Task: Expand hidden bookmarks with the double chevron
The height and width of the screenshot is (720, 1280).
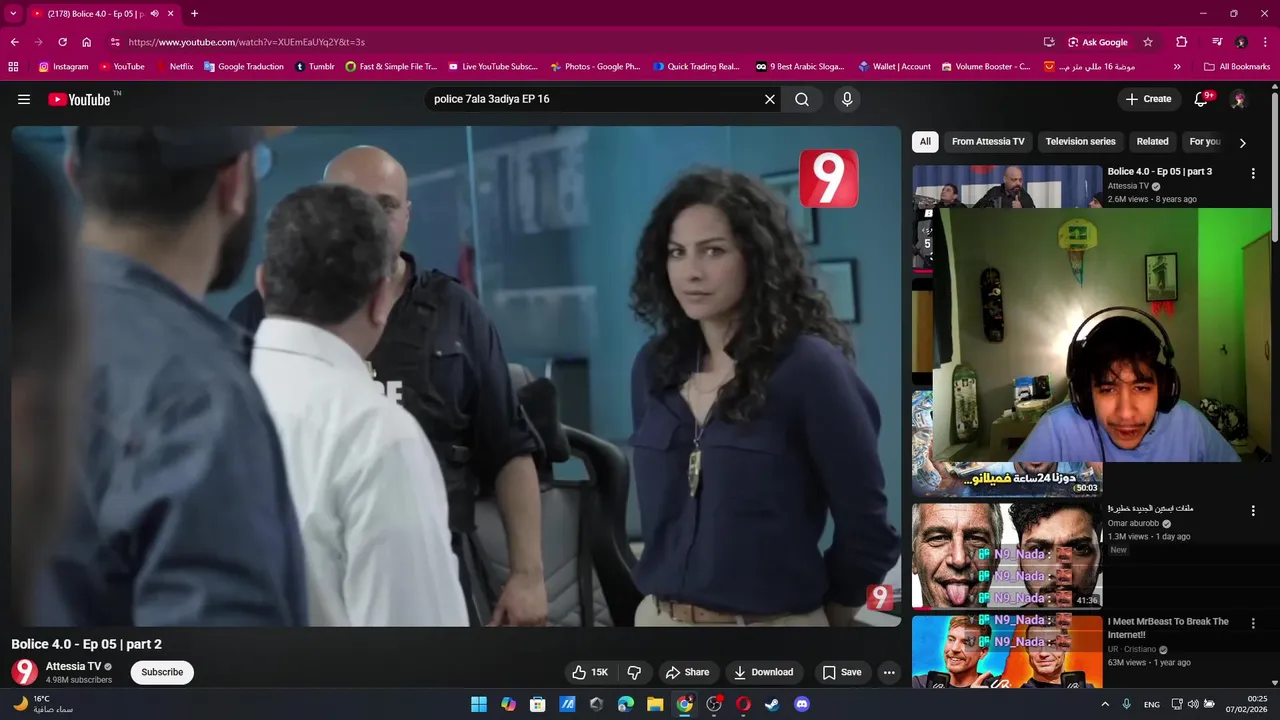Action: [1177, 67]
